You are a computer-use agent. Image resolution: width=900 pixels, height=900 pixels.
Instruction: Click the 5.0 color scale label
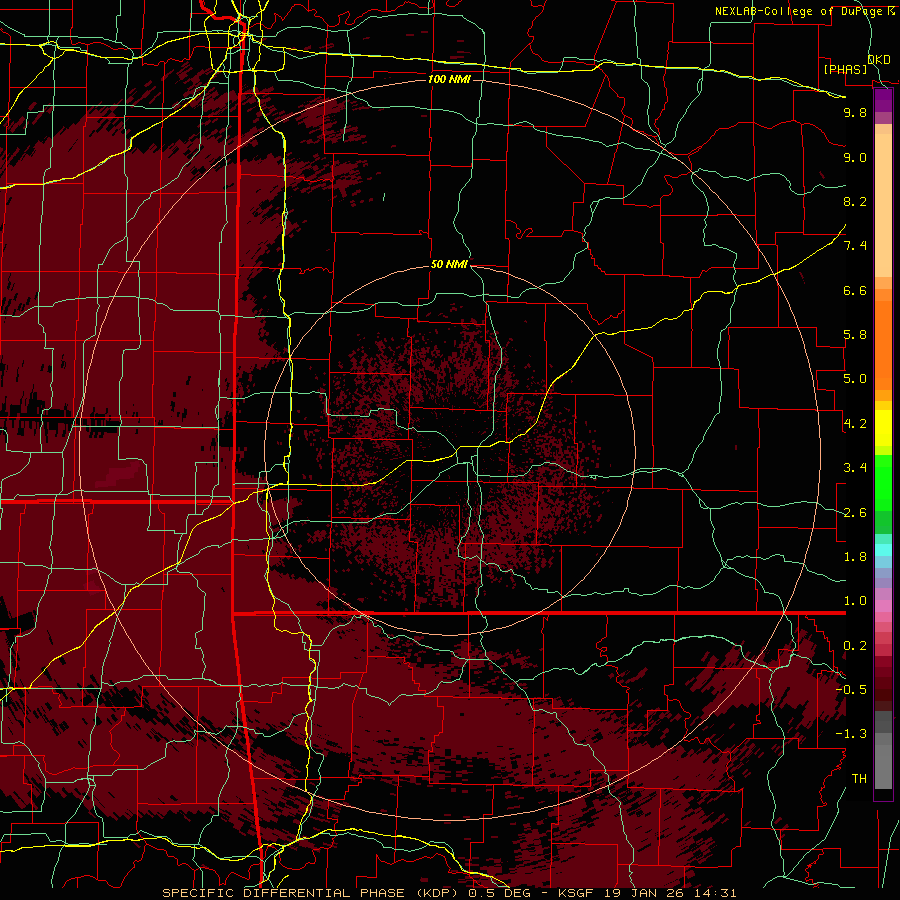(855, 379)
